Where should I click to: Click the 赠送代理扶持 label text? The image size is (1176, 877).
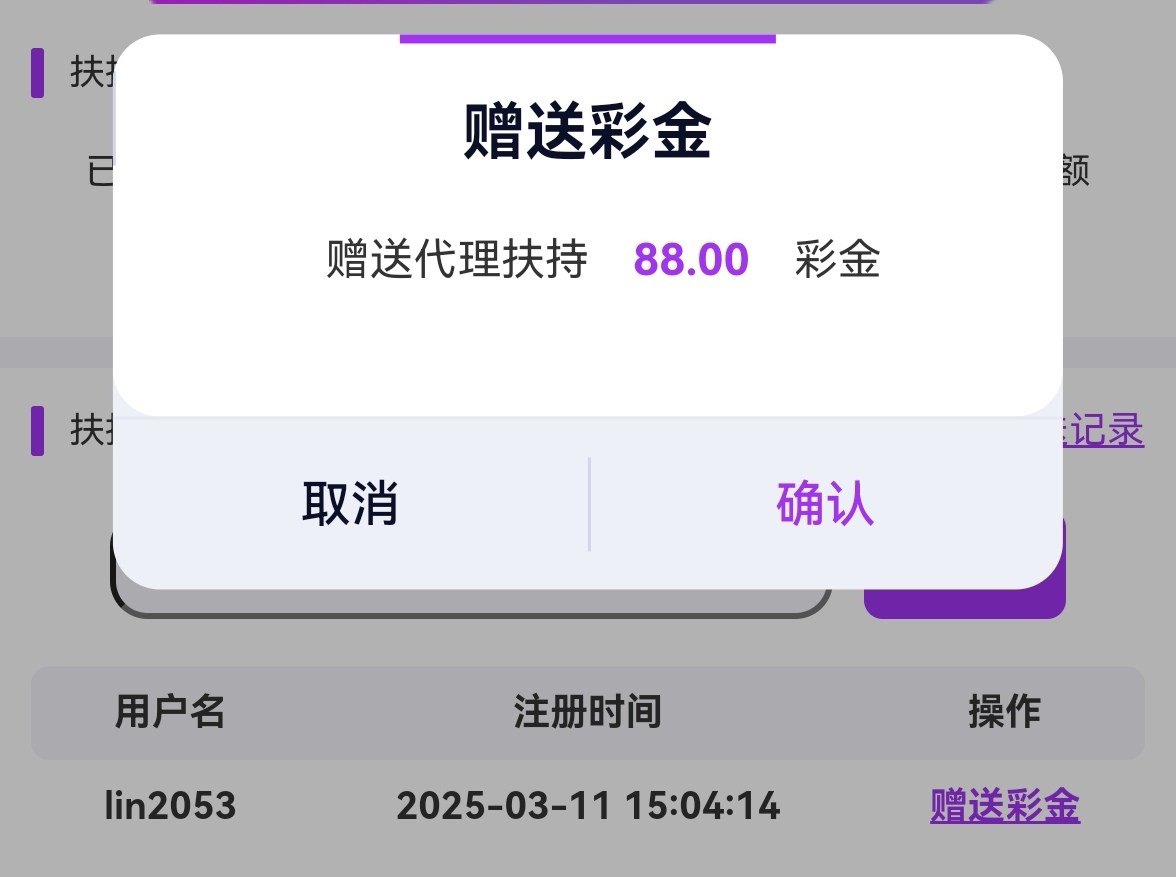[x=456, y=260]
